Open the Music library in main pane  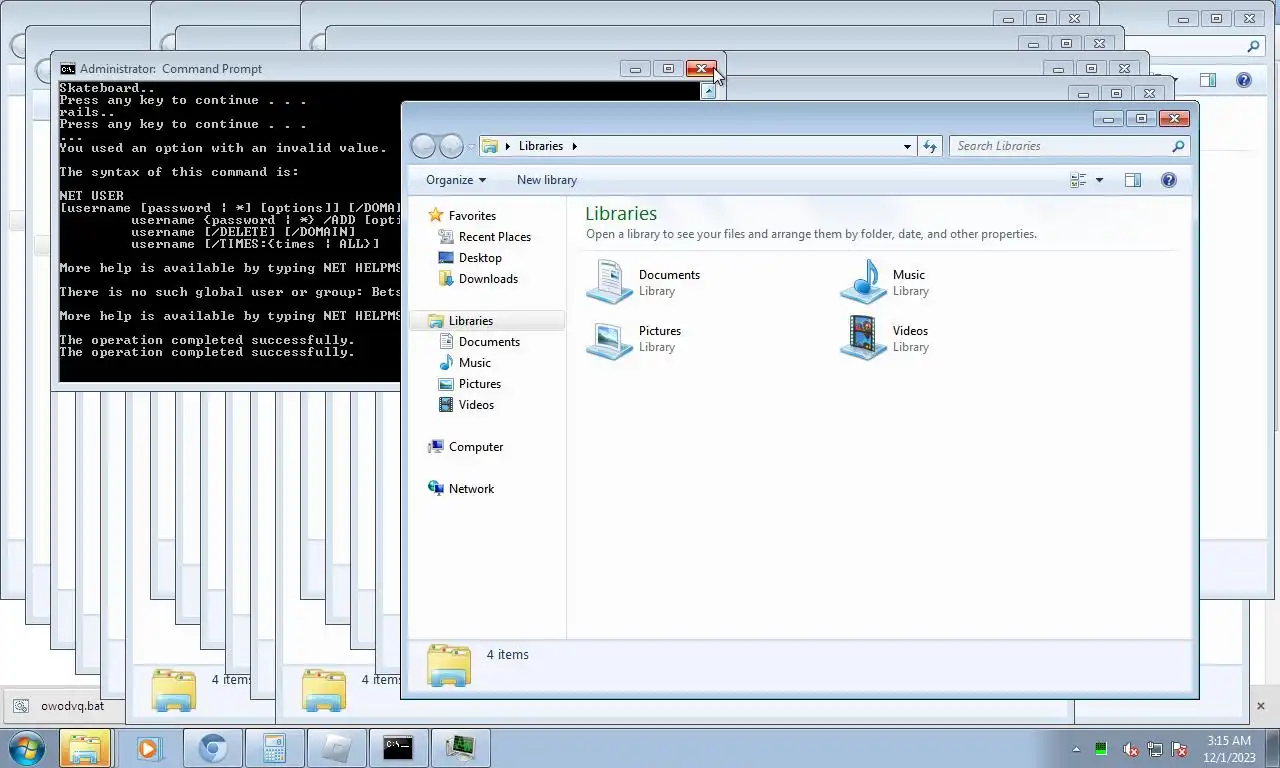point(885,282)
